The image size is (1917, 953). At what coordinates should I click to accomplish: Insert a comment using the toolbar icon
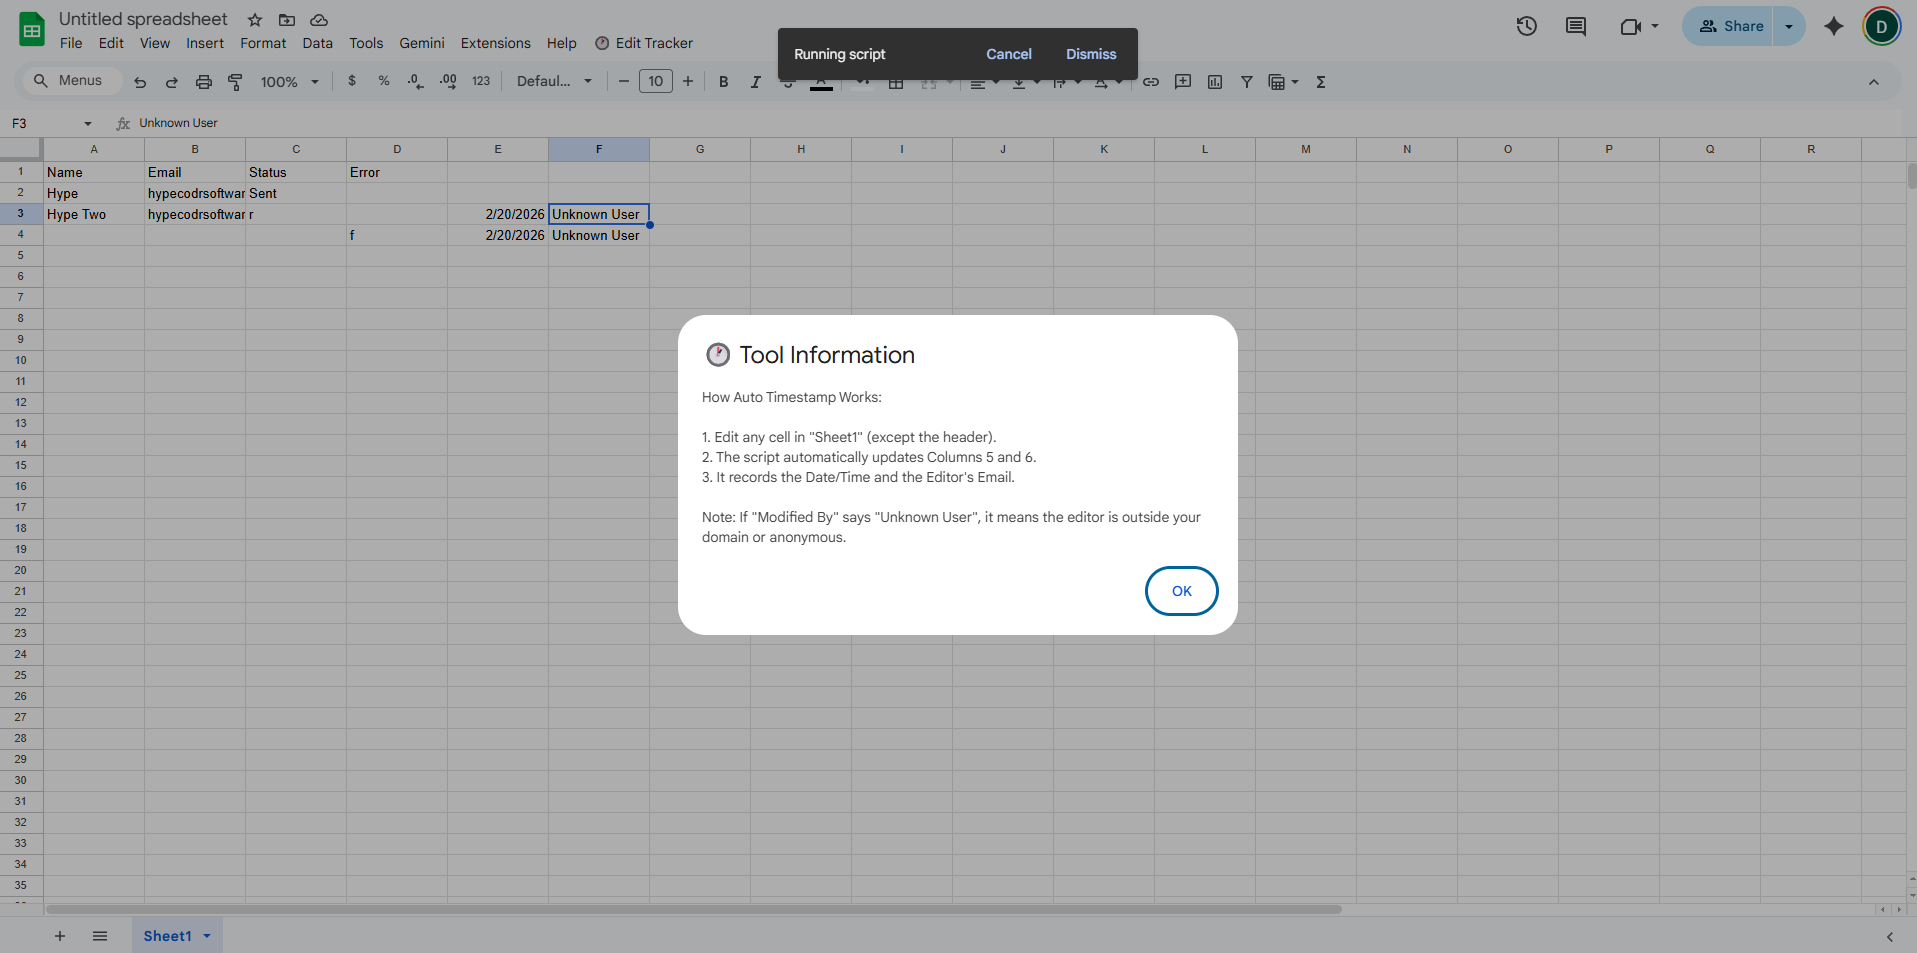(1182, 81)
